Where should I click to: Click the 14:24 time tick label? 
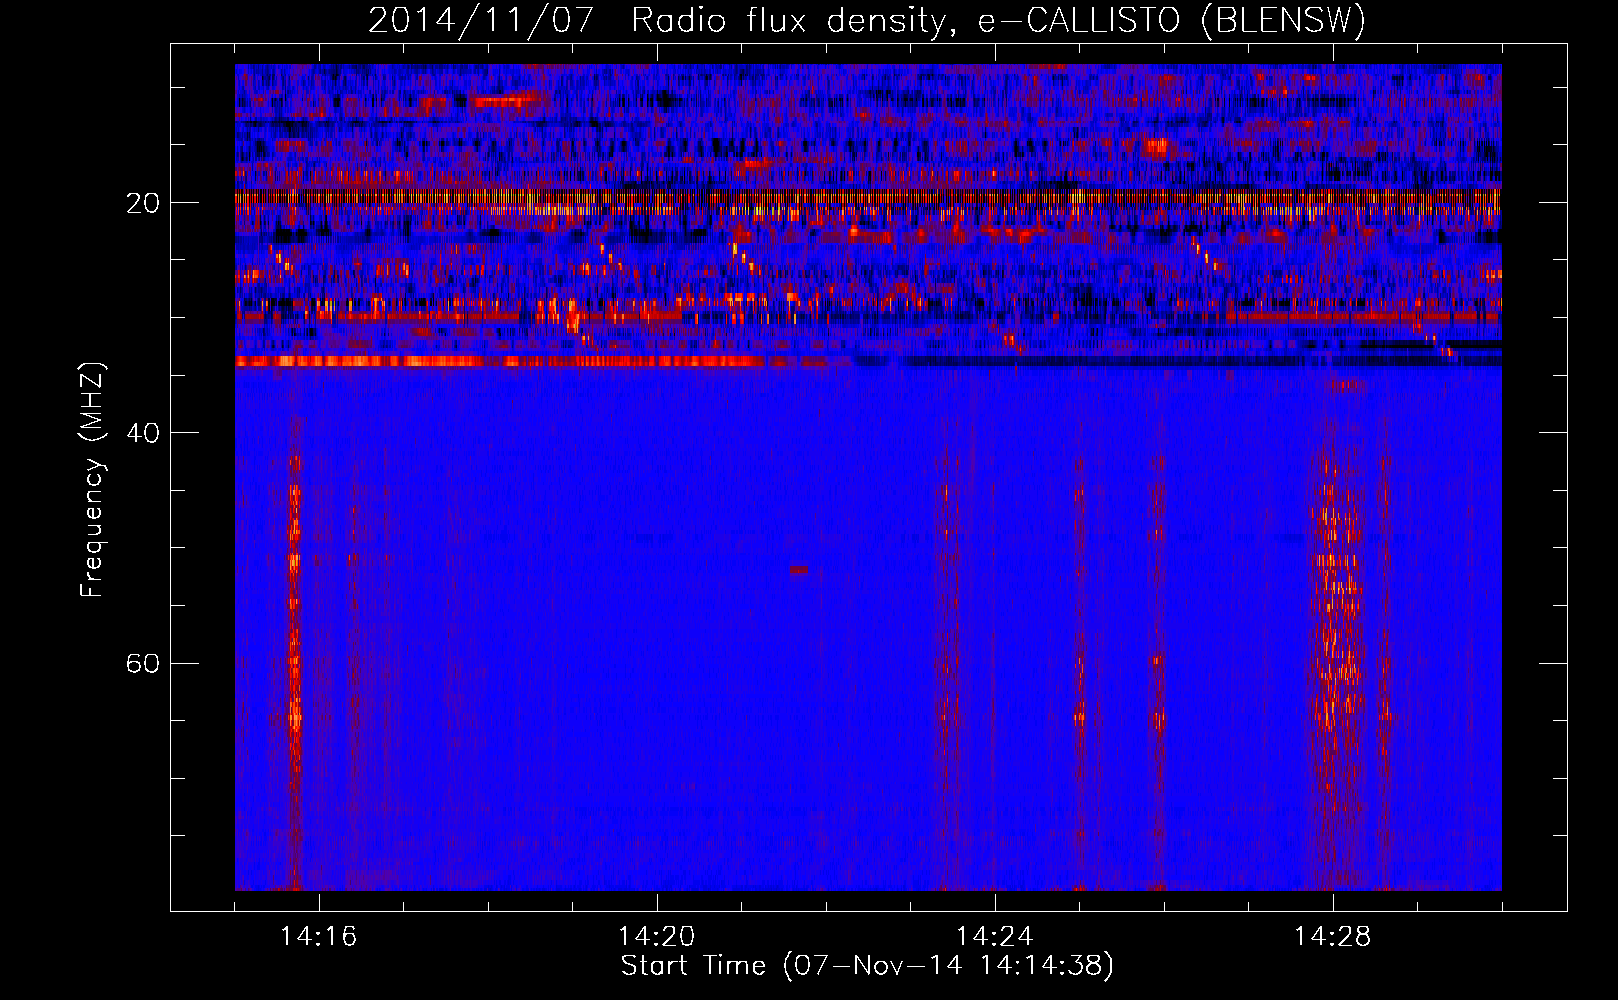click(x=994, y=937)
